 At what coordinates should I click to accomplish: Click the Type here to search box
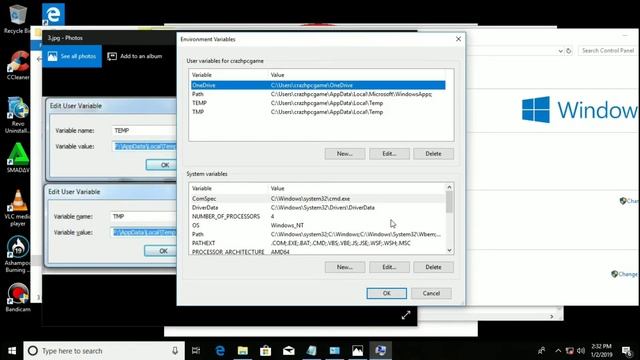(104, 351)
